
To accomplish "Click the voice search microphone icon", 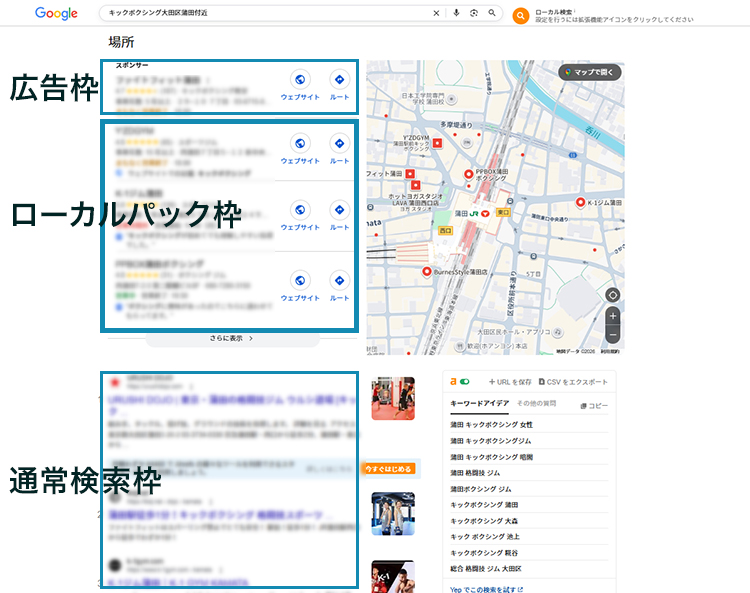I will (456, 13).
